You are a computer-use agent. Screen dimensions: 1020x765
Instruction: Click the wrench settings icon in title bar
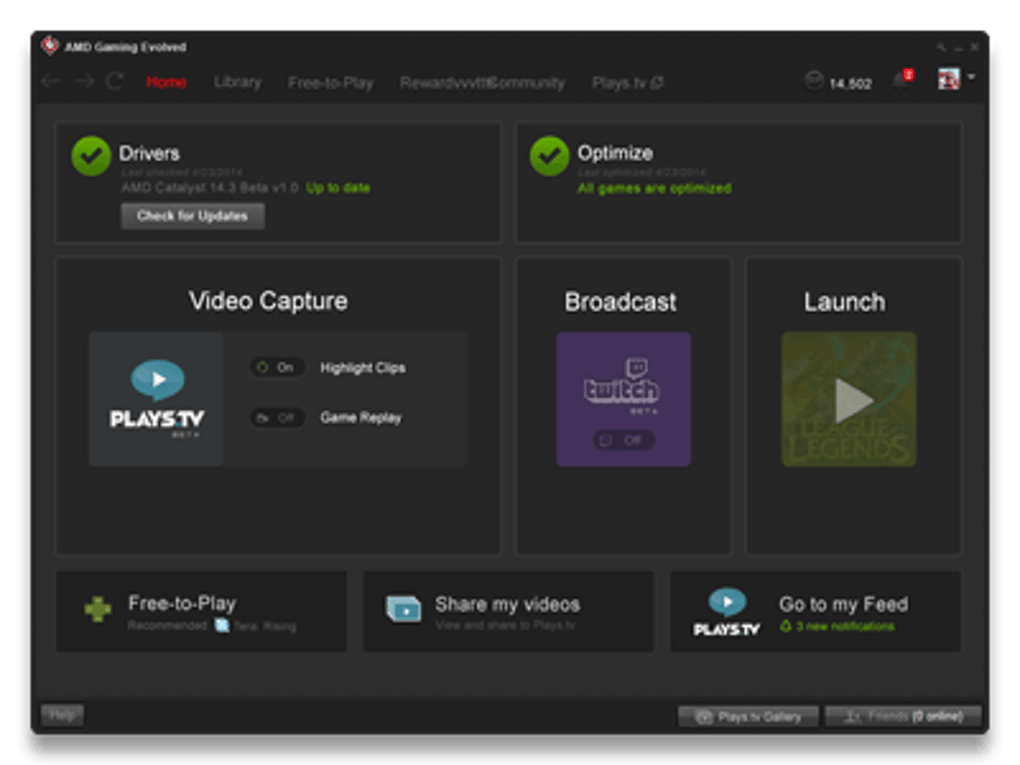tap(941, 47)
